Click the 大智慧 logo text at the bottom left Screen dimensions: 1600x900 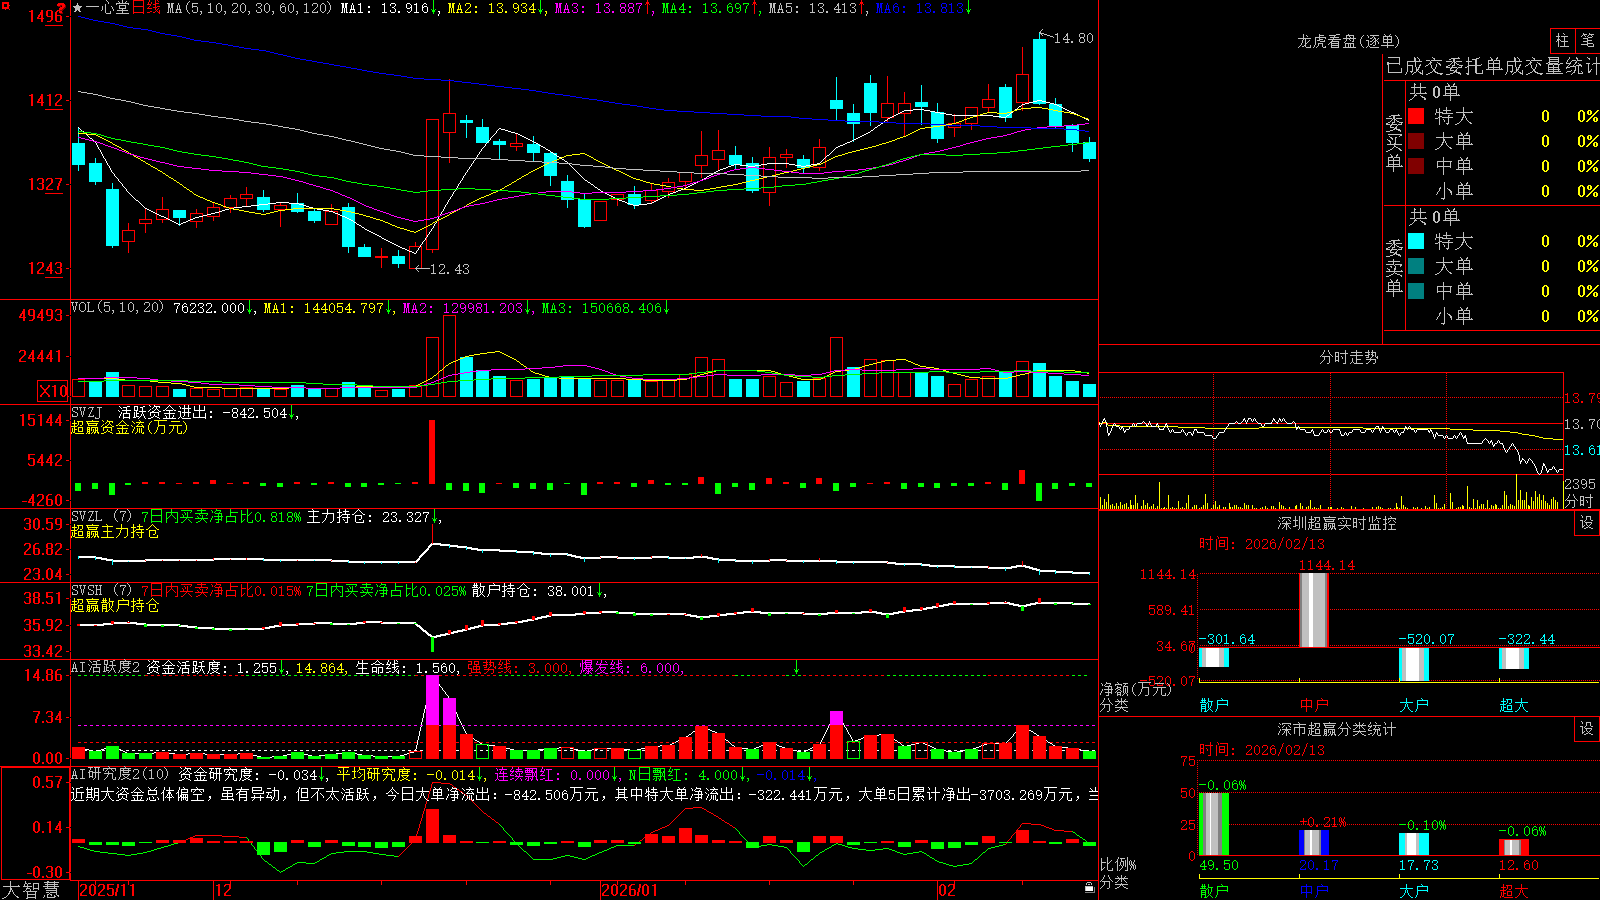coord(31,890)
